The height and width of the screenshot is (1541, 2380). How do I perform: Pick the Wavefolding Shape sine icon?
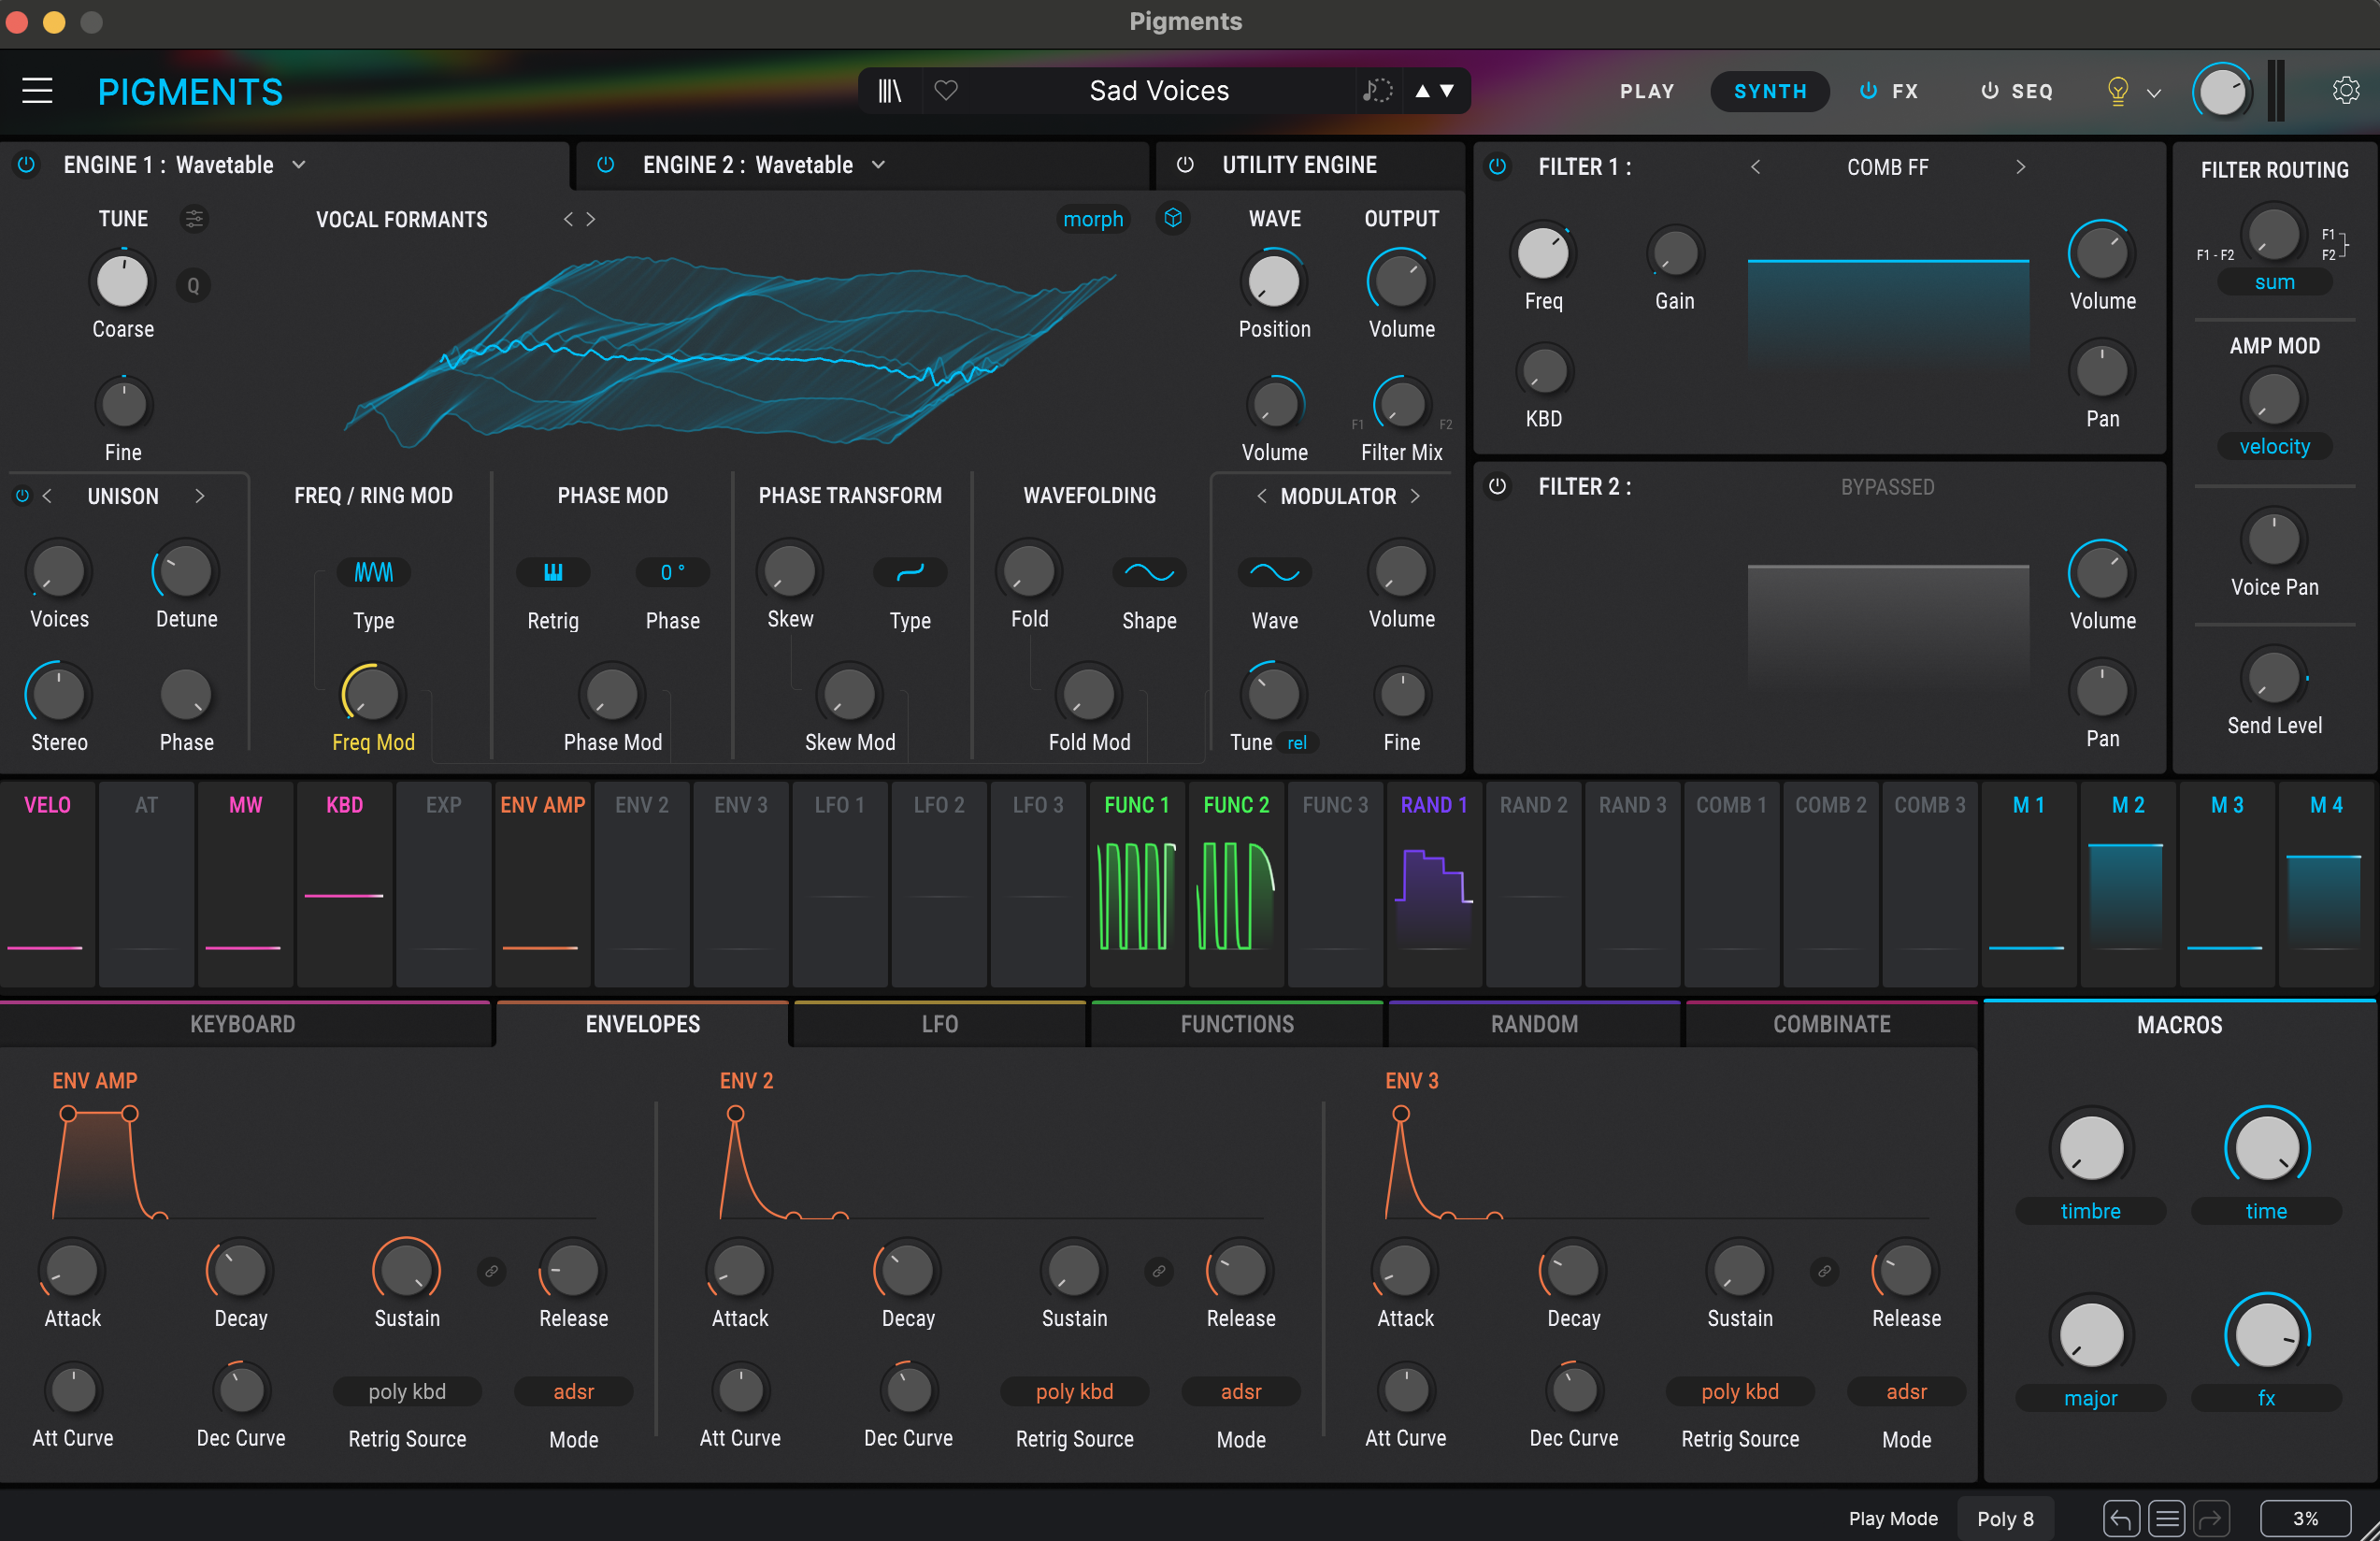pos(1149,572)
